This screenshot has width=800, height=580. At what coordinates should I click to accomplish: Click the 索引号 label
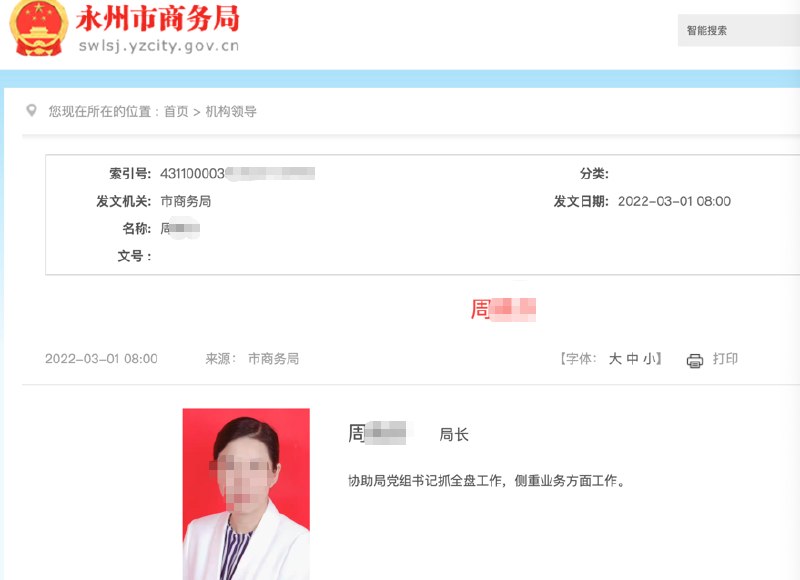point(130,173)
